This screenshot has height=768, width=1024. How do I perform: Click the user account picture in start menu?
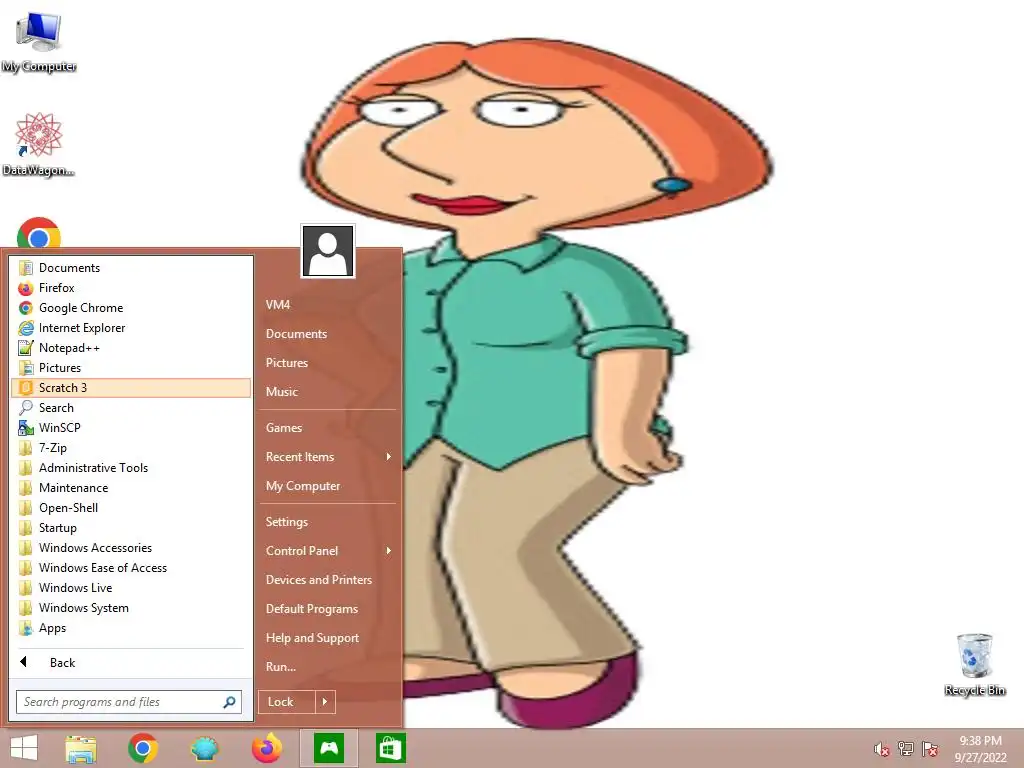[x=328, y=251]
